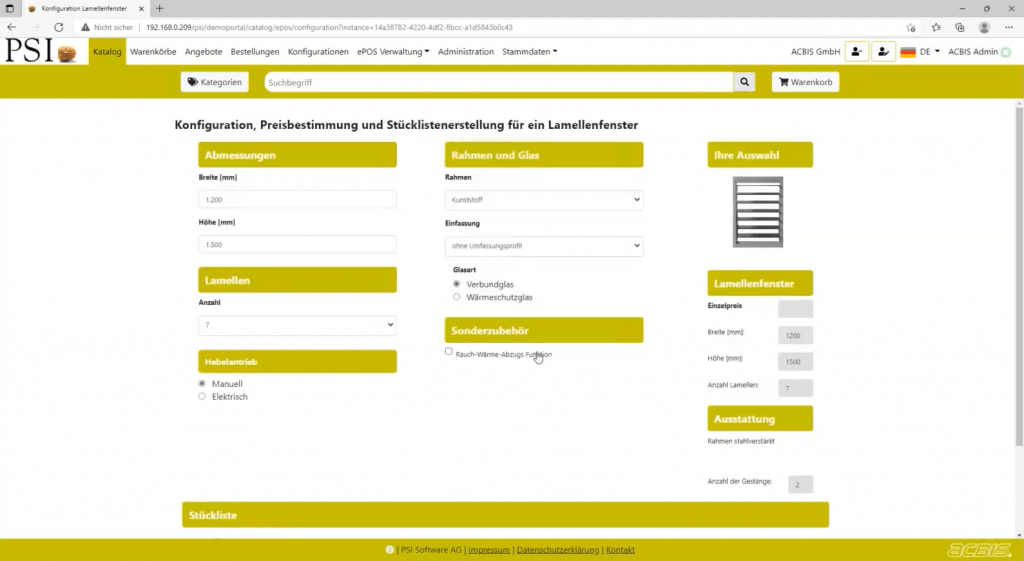This screenshot has width=1024, height=561.
Task: Expand the Einfassung profile dropdown
Action: (x=544, y=245)
